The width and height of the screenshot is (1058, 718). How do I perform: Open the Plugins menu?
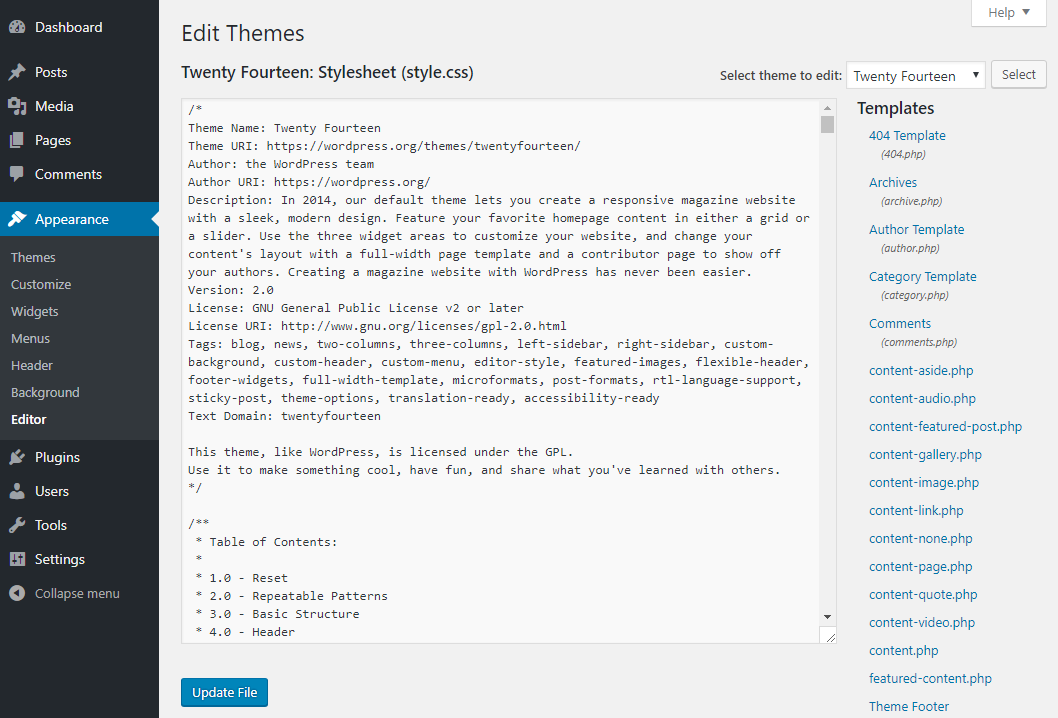coord(80,457)
